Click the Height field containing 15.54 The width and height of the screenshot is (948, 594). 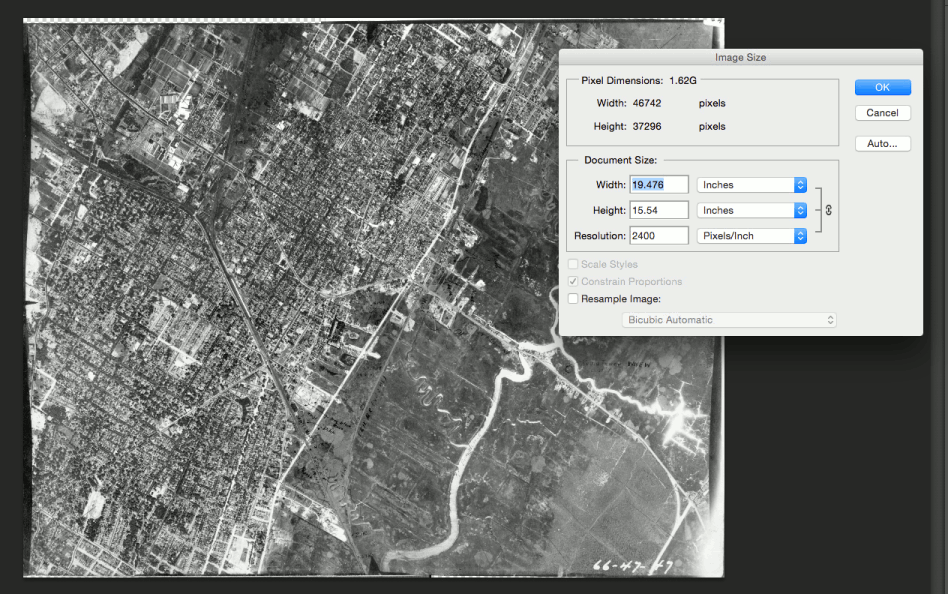pyautogui.click(x=657, y=210)
